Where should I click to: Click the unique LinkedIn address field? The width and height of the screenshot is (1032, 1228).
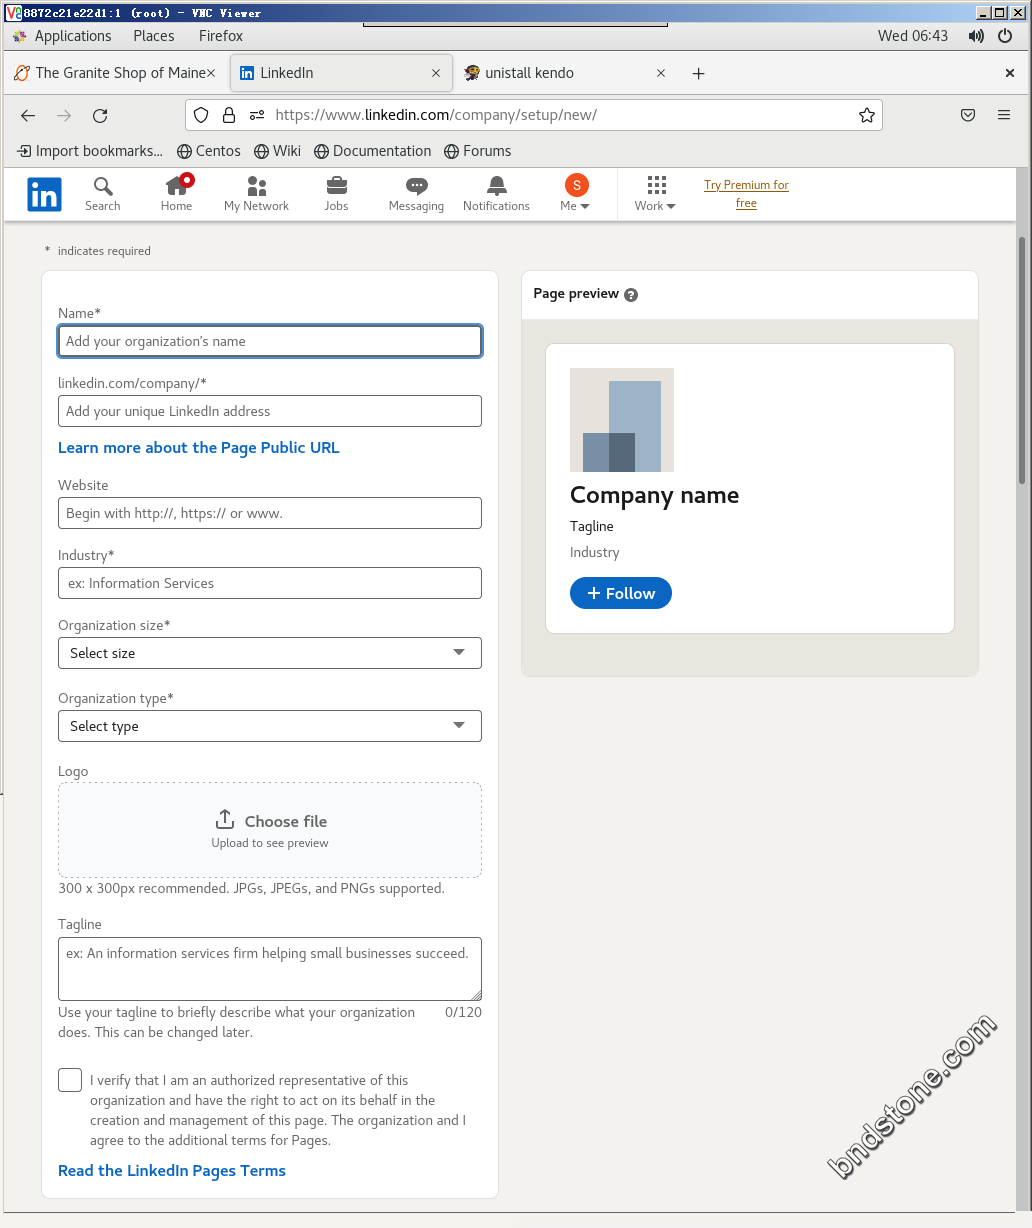[x=270, y=411]
